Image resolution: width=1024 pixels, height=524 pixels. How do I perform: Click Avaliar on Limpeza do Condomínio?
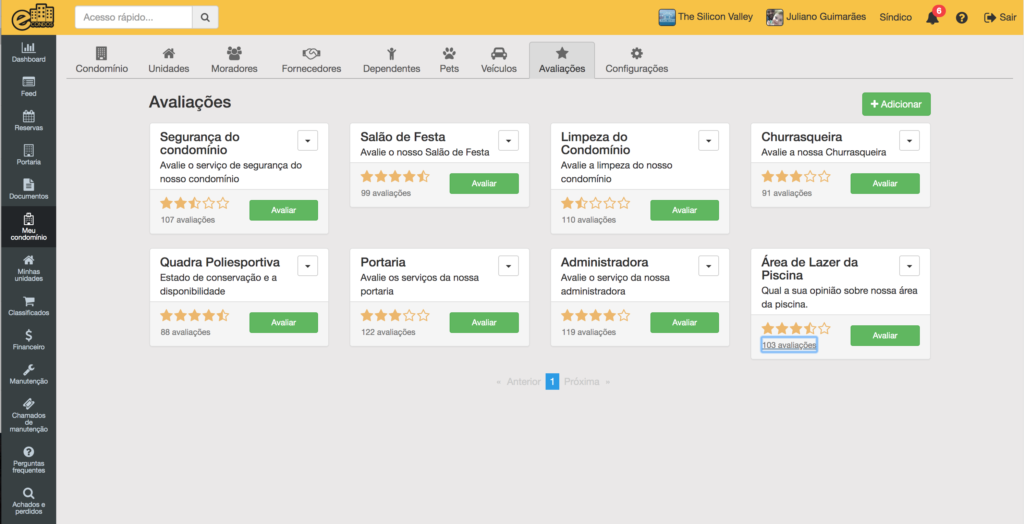pos(684,210)
